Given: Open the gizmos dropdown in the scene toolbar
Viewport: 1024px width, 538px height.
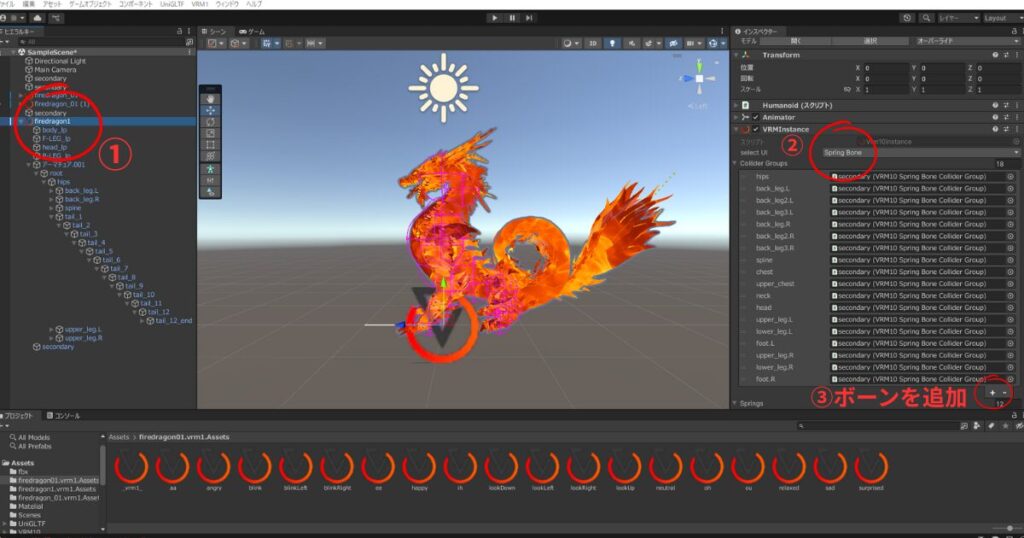Looking at the screenshot, I should pos(715,43).
